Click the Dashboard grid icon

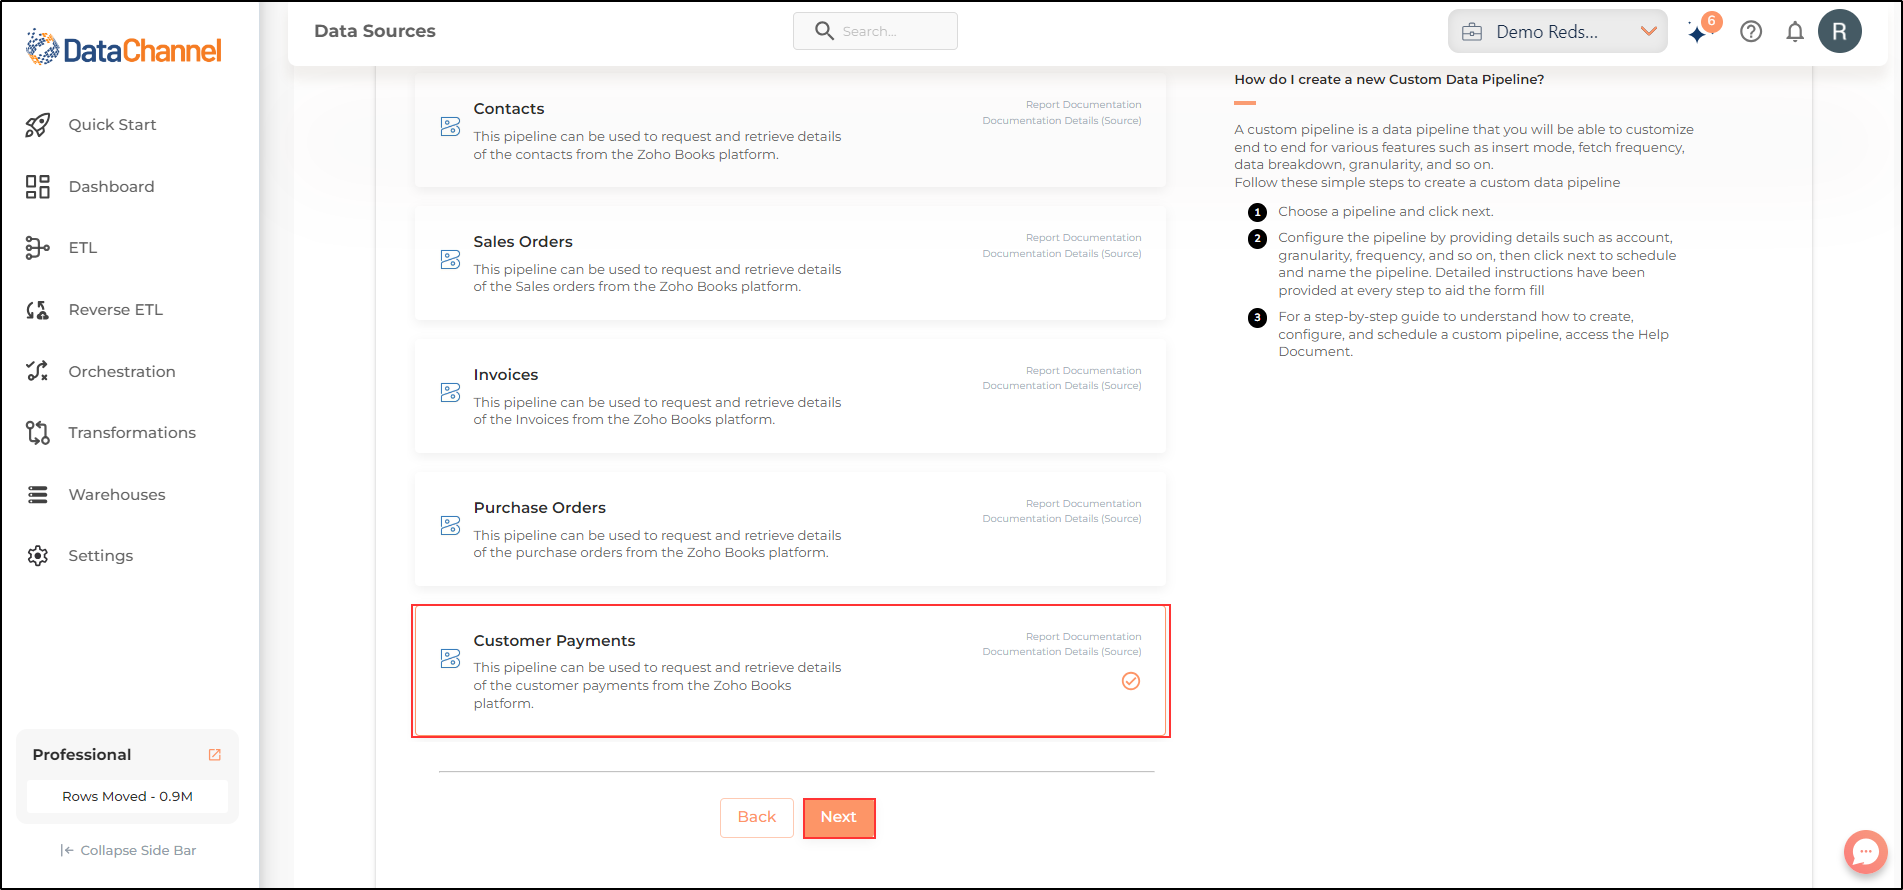tap(38, 187)
